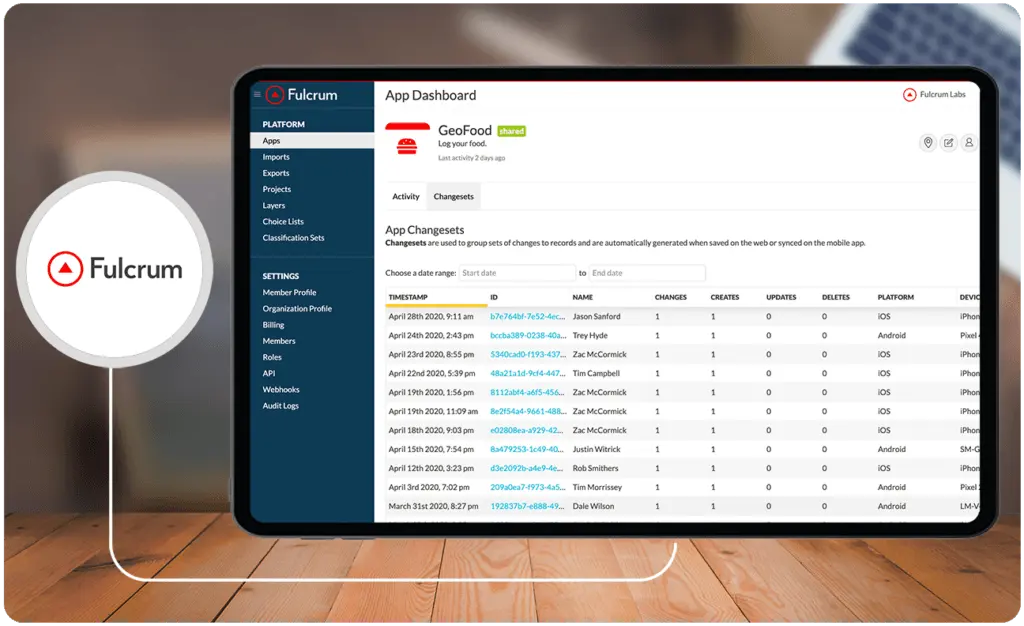This screenshot has width=1024, height=626.
Task: Click the name Dale Wilson
Action: point(593,506)
